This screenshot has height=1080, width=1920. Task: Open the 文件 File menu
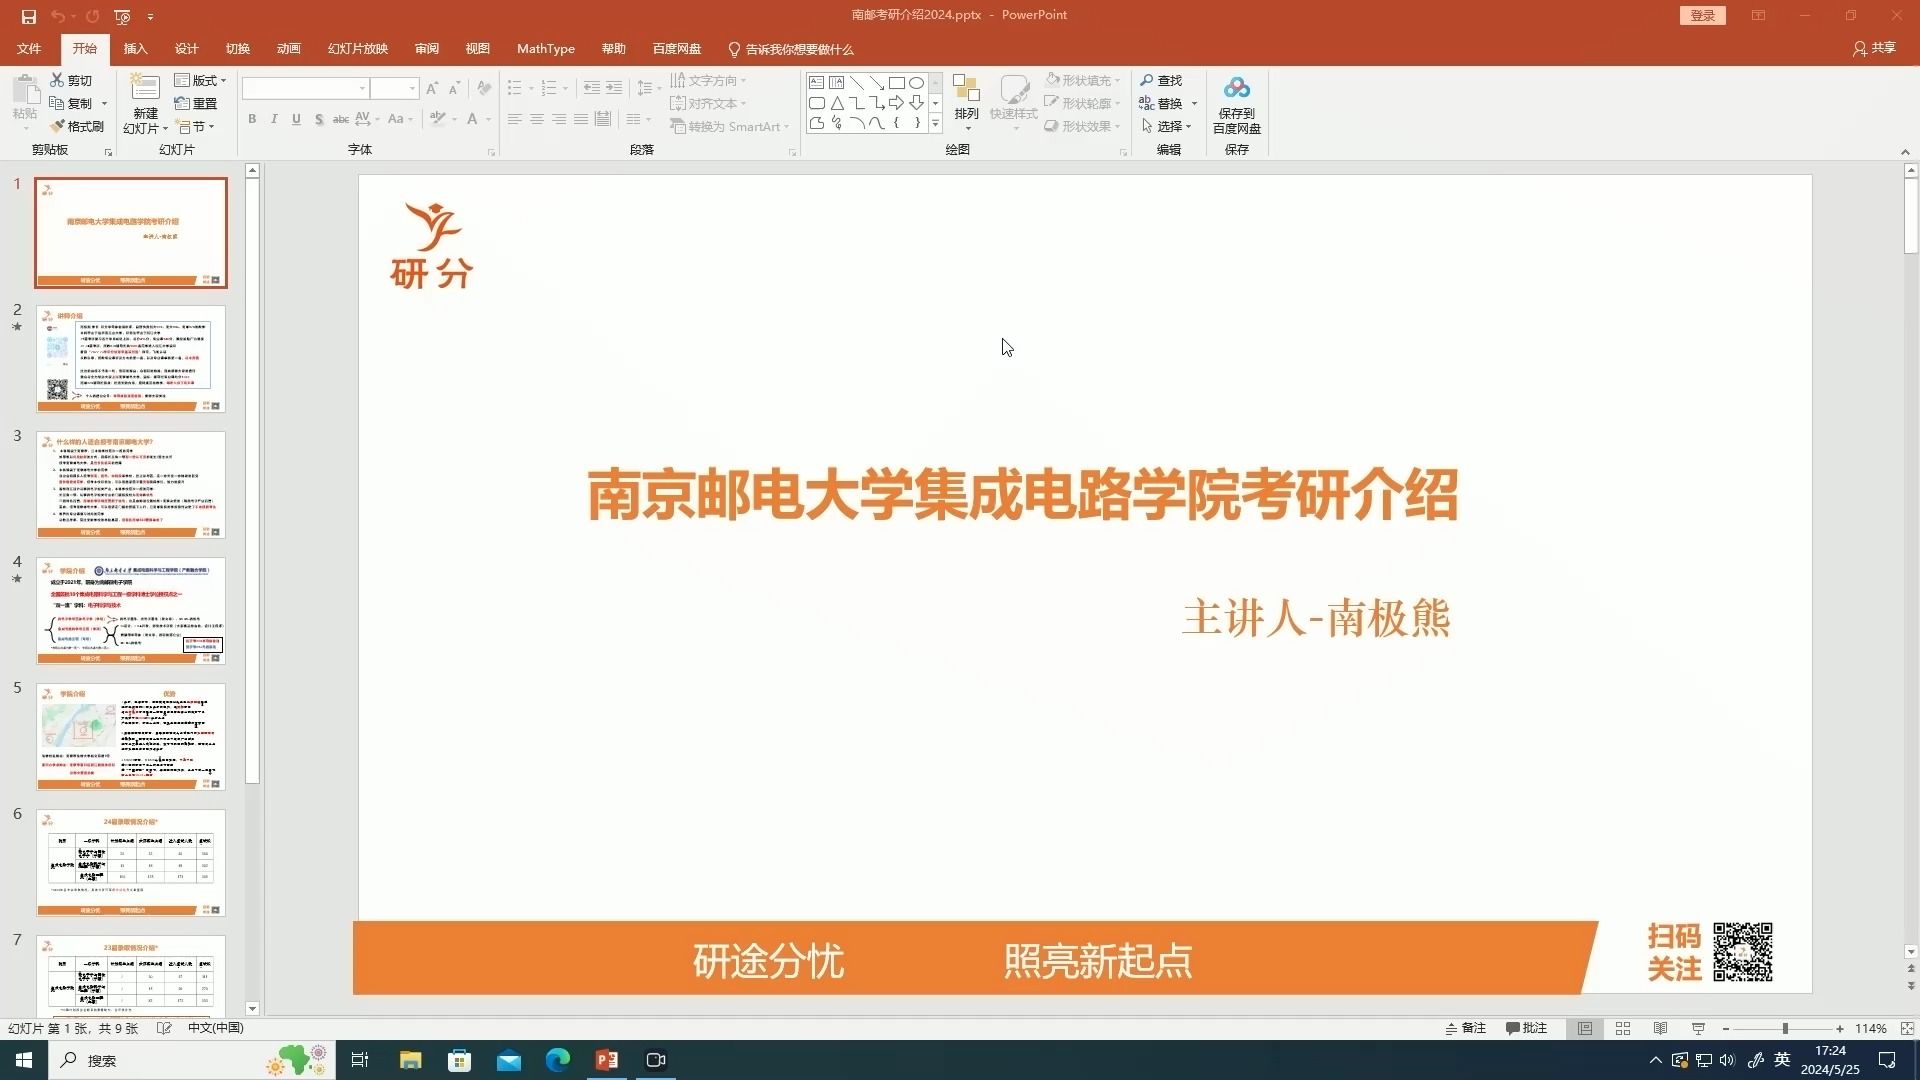click(29, 48)
